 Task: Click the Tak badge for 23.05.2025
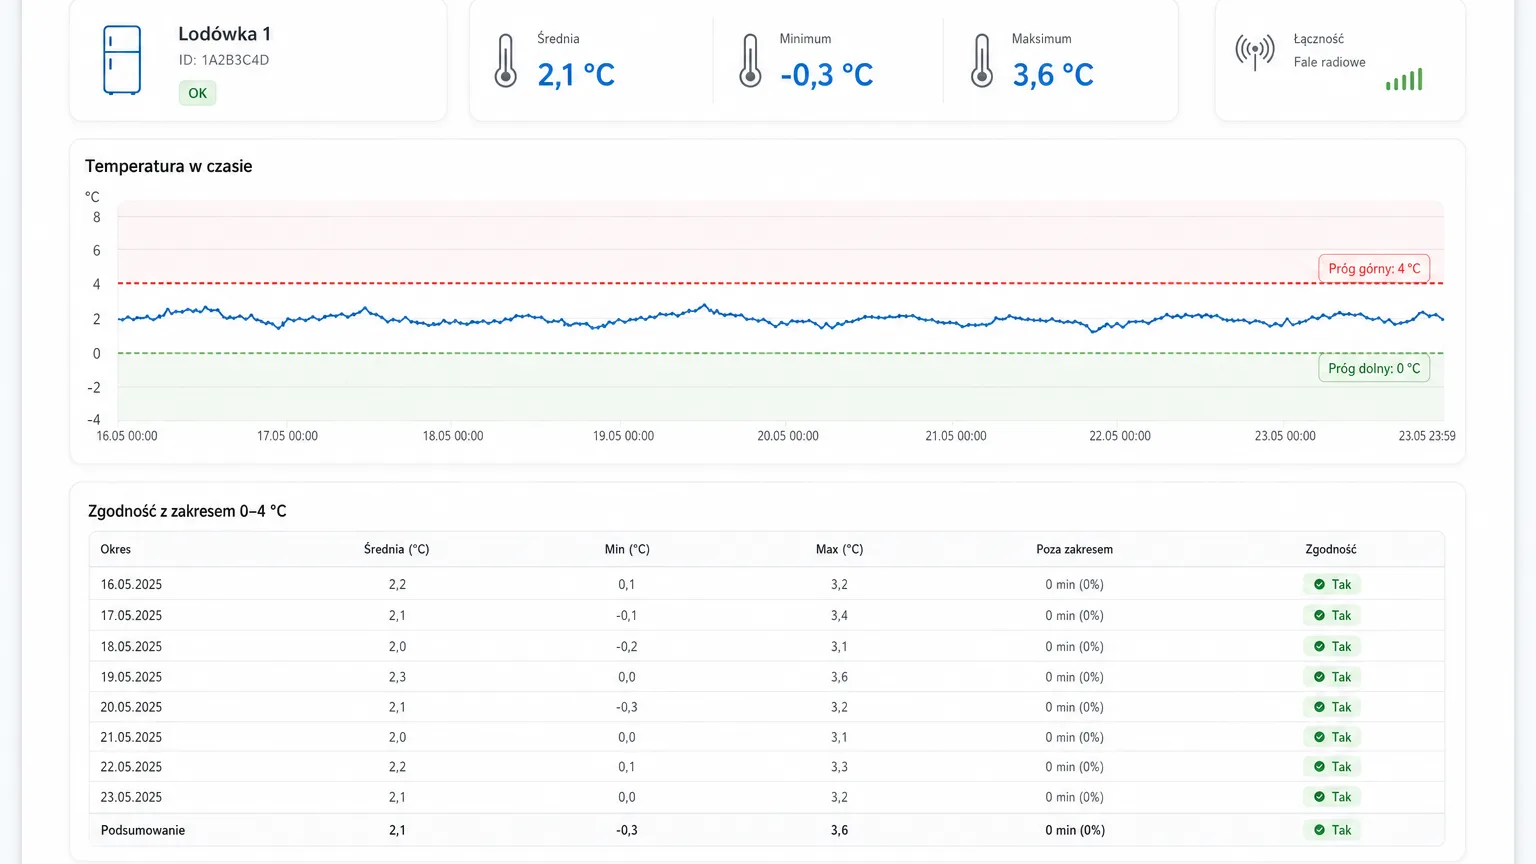1332,797
